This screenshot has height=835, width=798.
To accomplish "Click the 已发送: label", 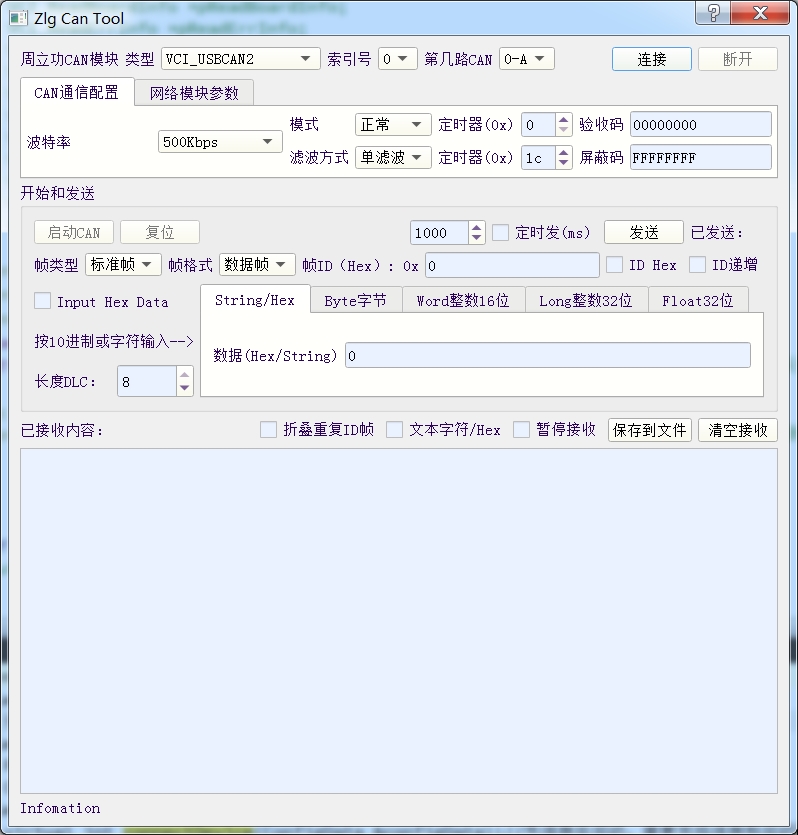I will pyautogui.click(x=717, y=232).
